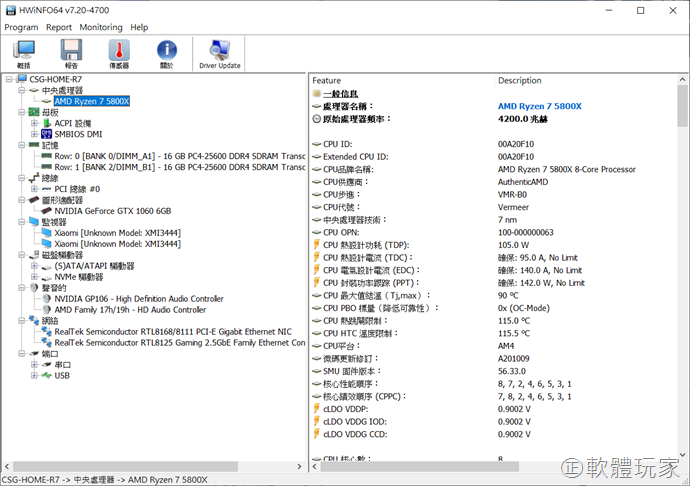Click the Report (報告) floppy disk icon
Screen dimensions: 690x486
(71, 53)
